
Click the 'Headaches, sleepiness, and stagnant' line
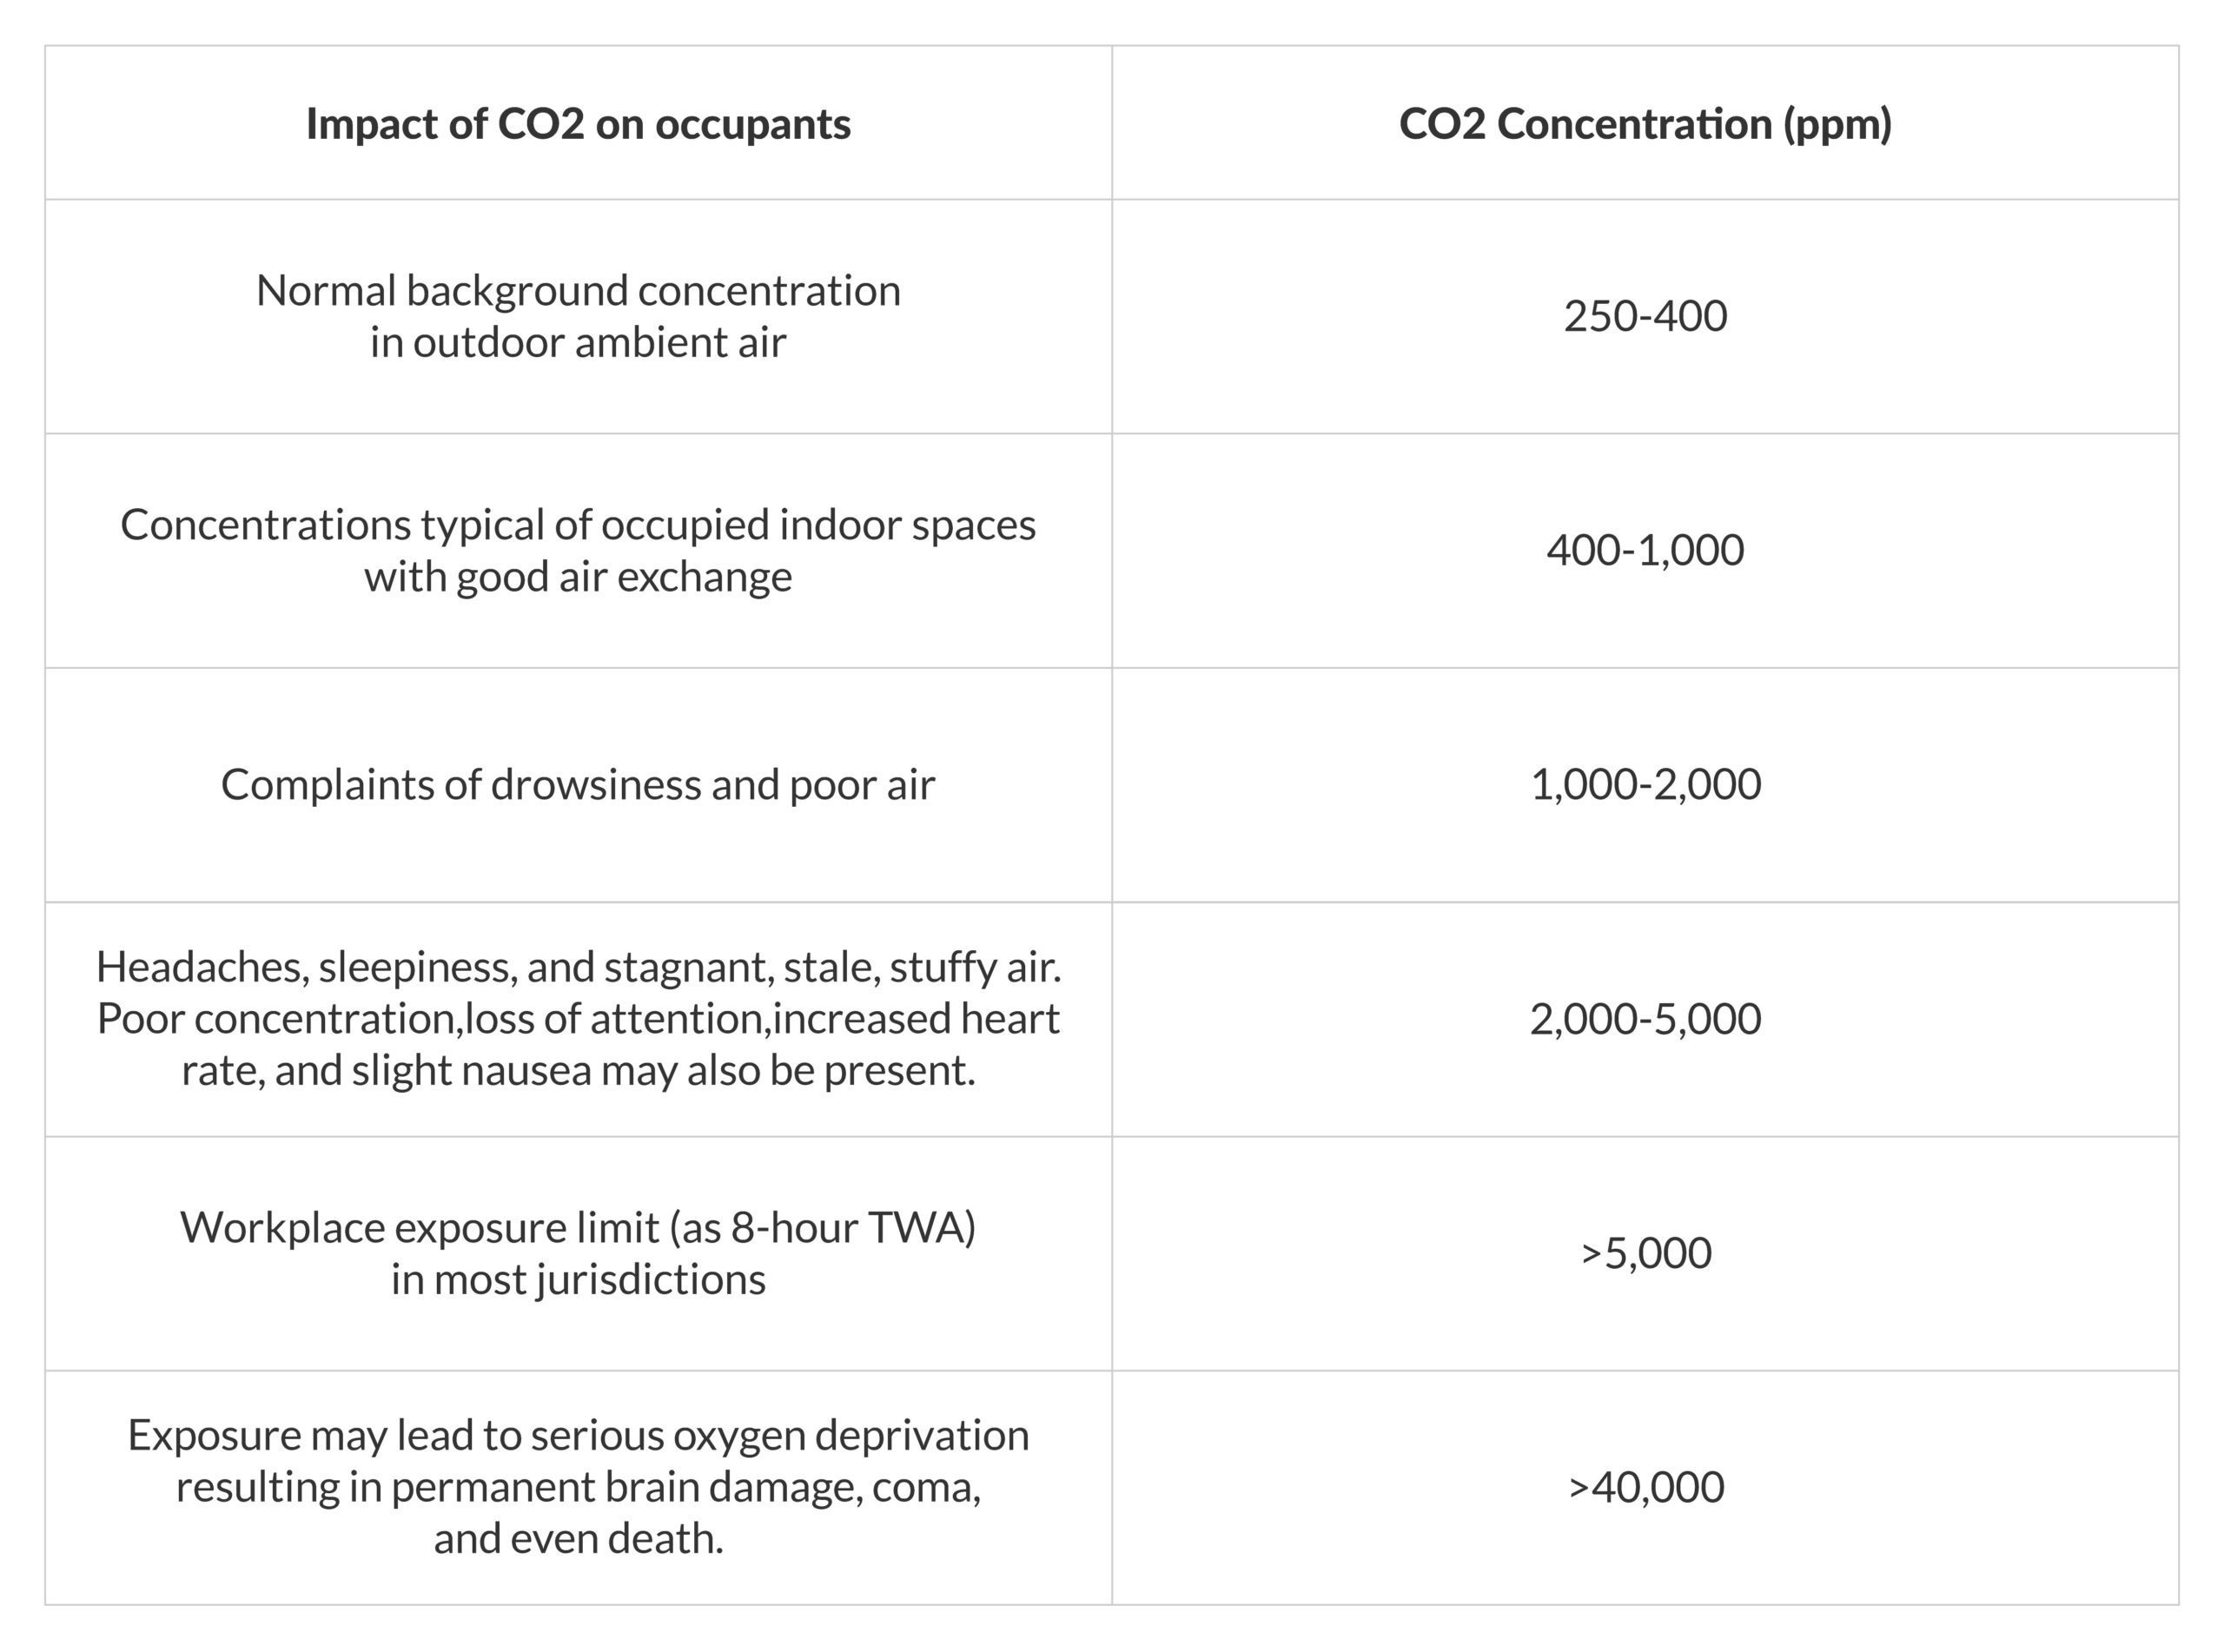(x=578, y=967)
